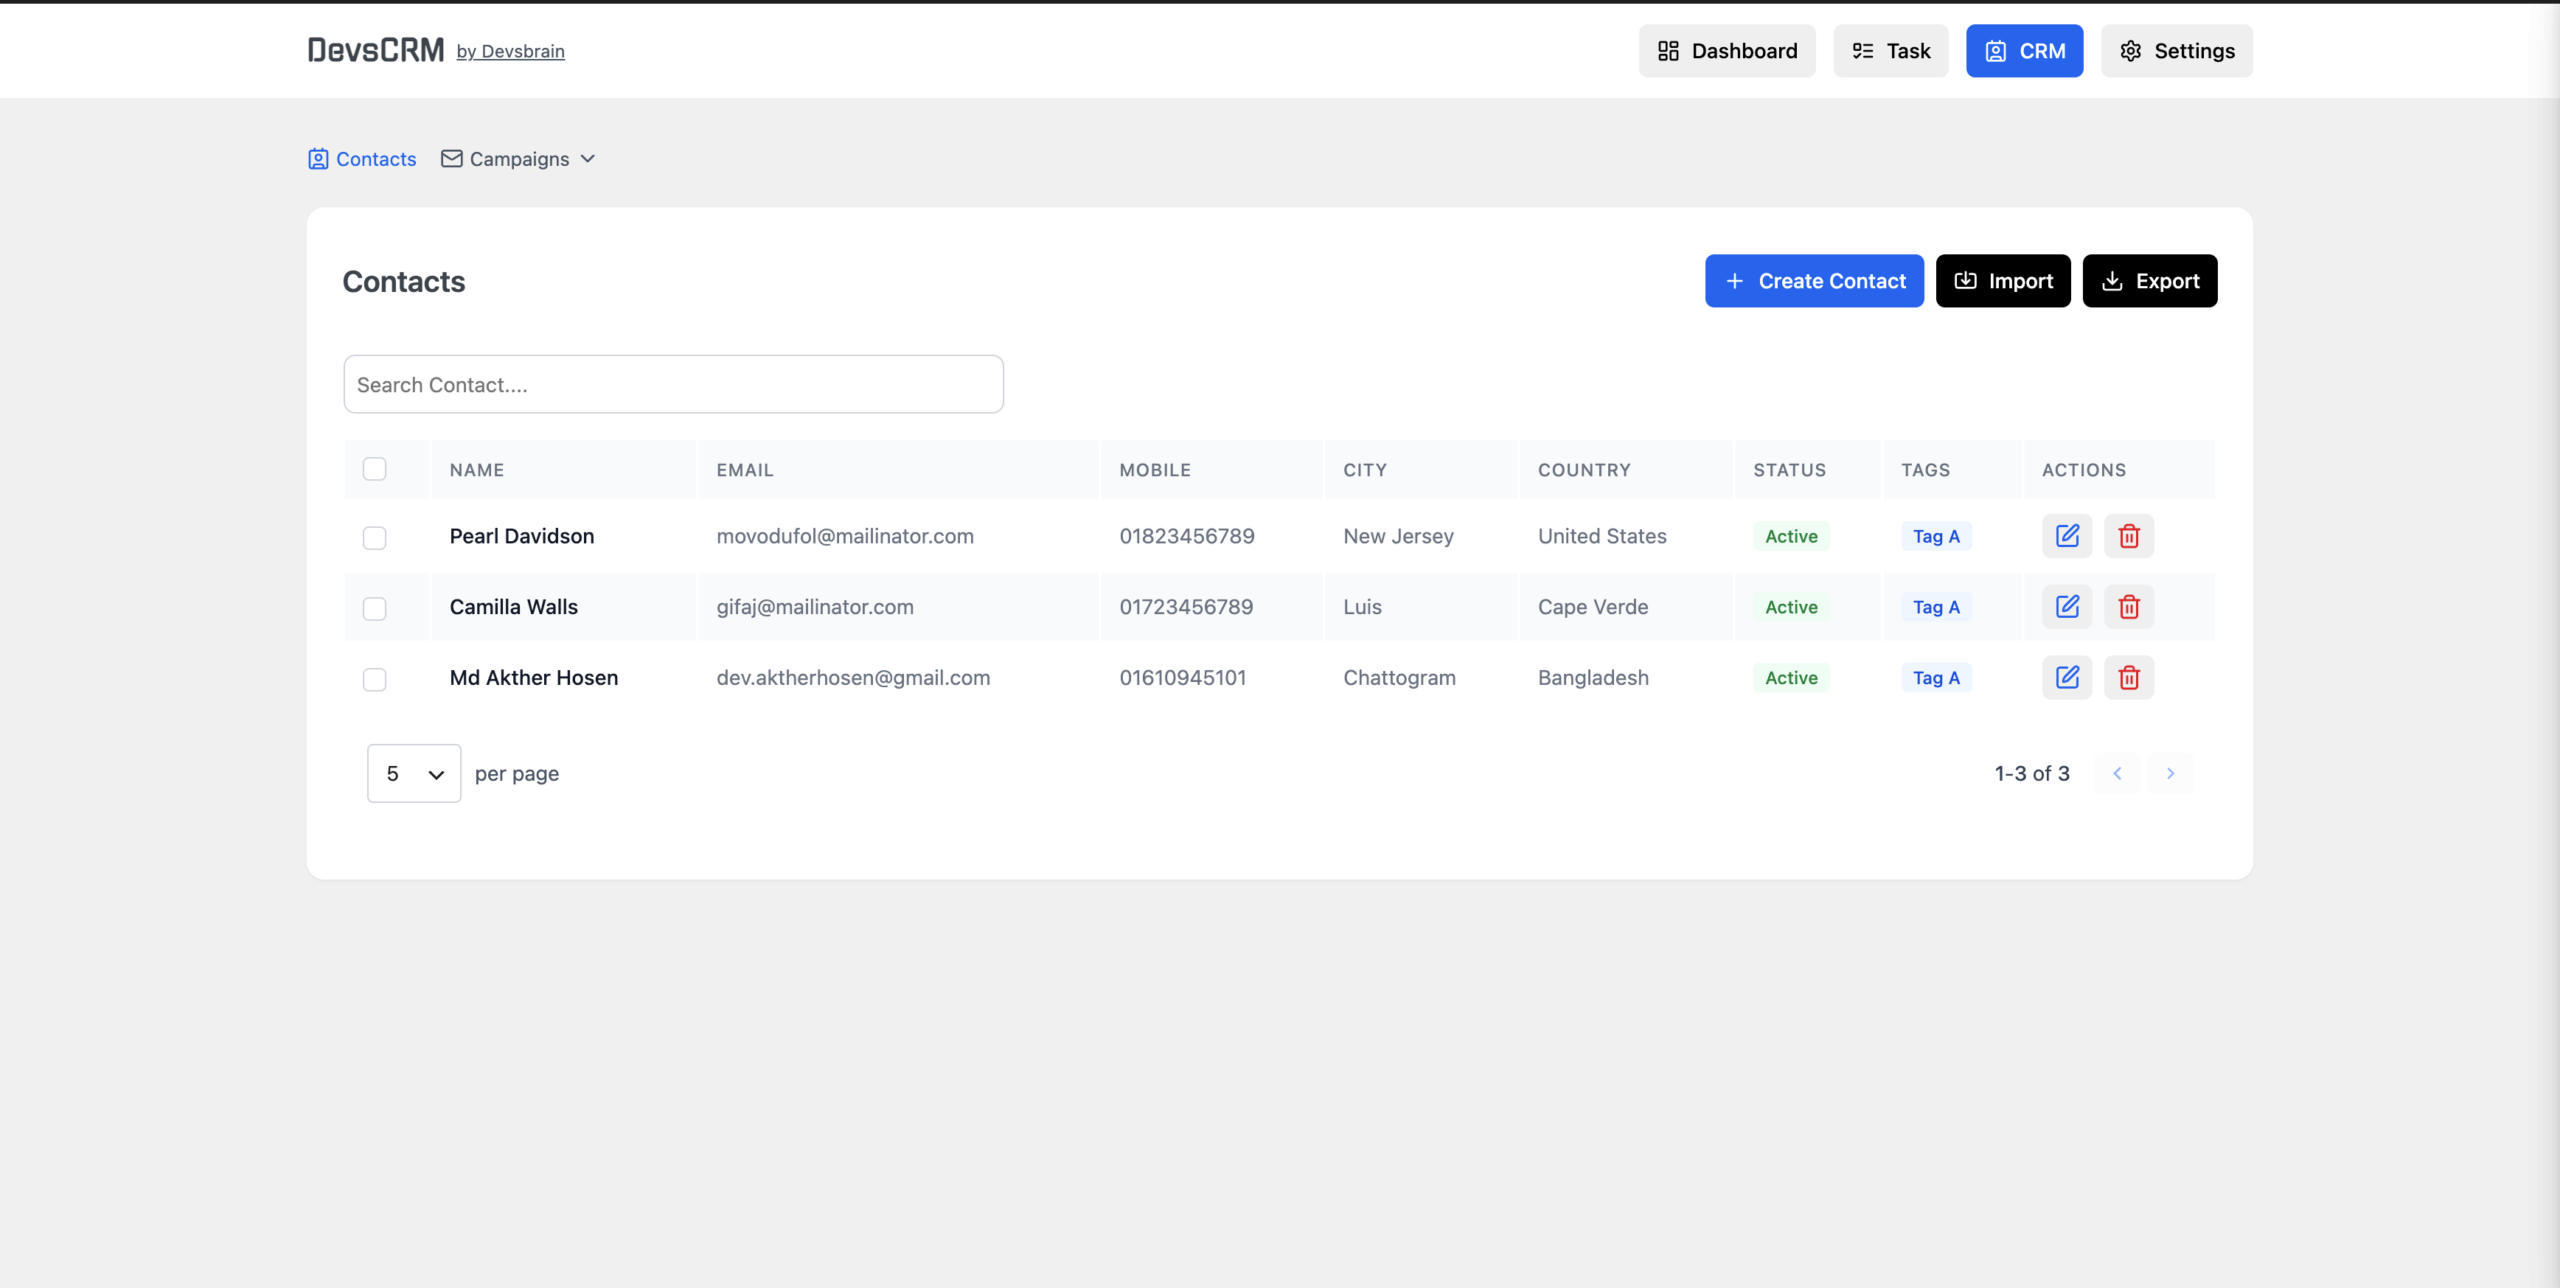Click the Import button

point(2003,281)
